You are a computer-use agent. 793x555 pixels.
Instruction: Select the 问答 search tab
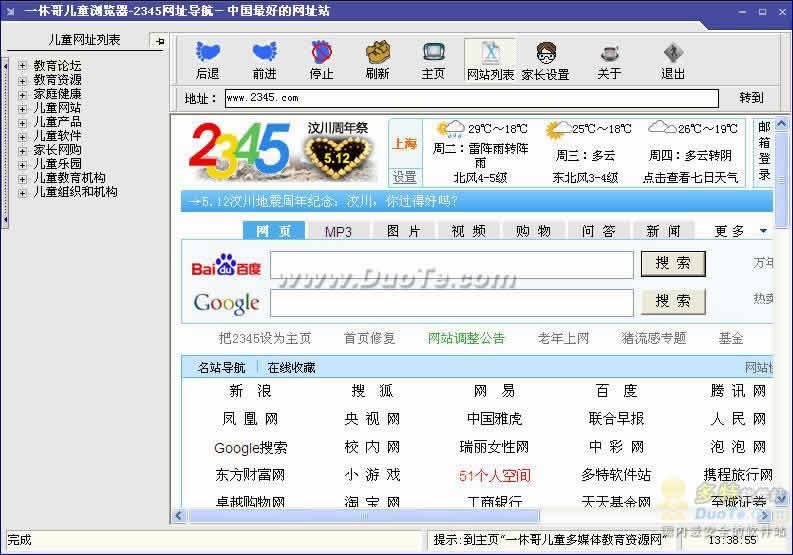[598, 231]
